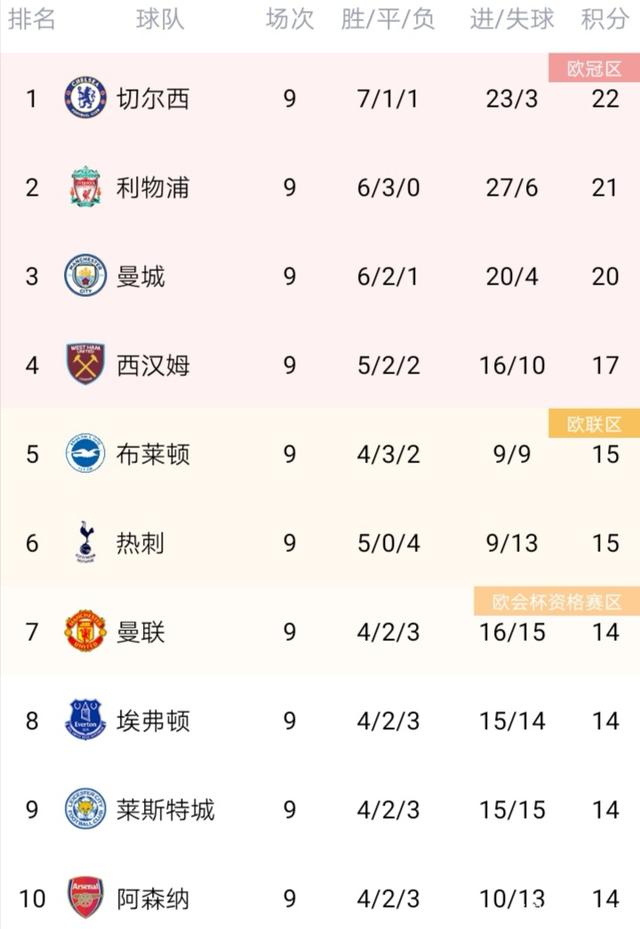
Task: Click the 欧冠区 zone label
Action: coord(593,68)
